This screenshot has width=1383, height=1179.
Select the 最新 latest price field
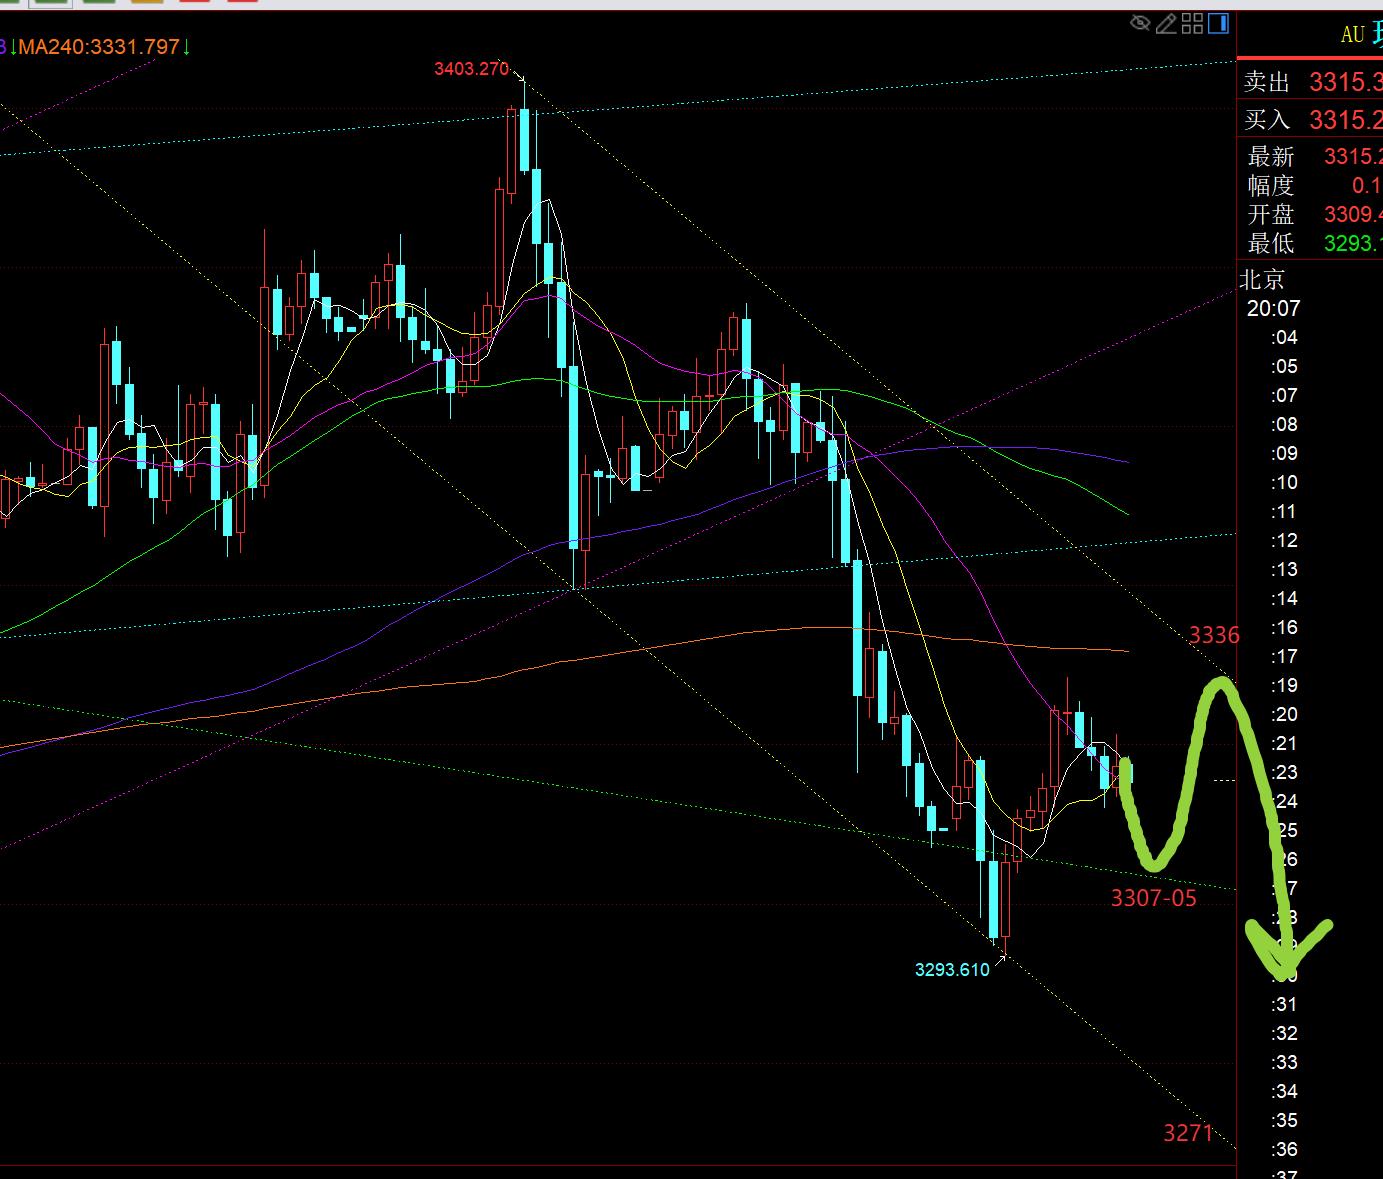point(1310,157)
